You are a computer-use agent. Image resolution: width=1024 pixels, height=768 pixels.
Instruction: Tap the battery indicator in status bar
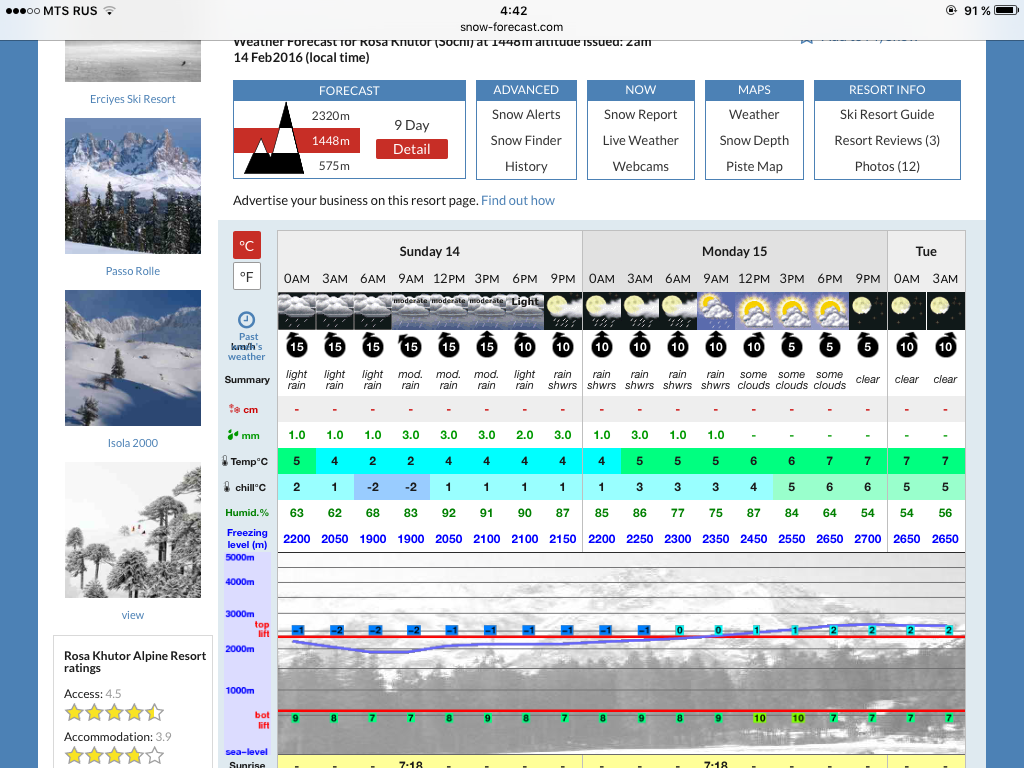tap(1006, 10)
